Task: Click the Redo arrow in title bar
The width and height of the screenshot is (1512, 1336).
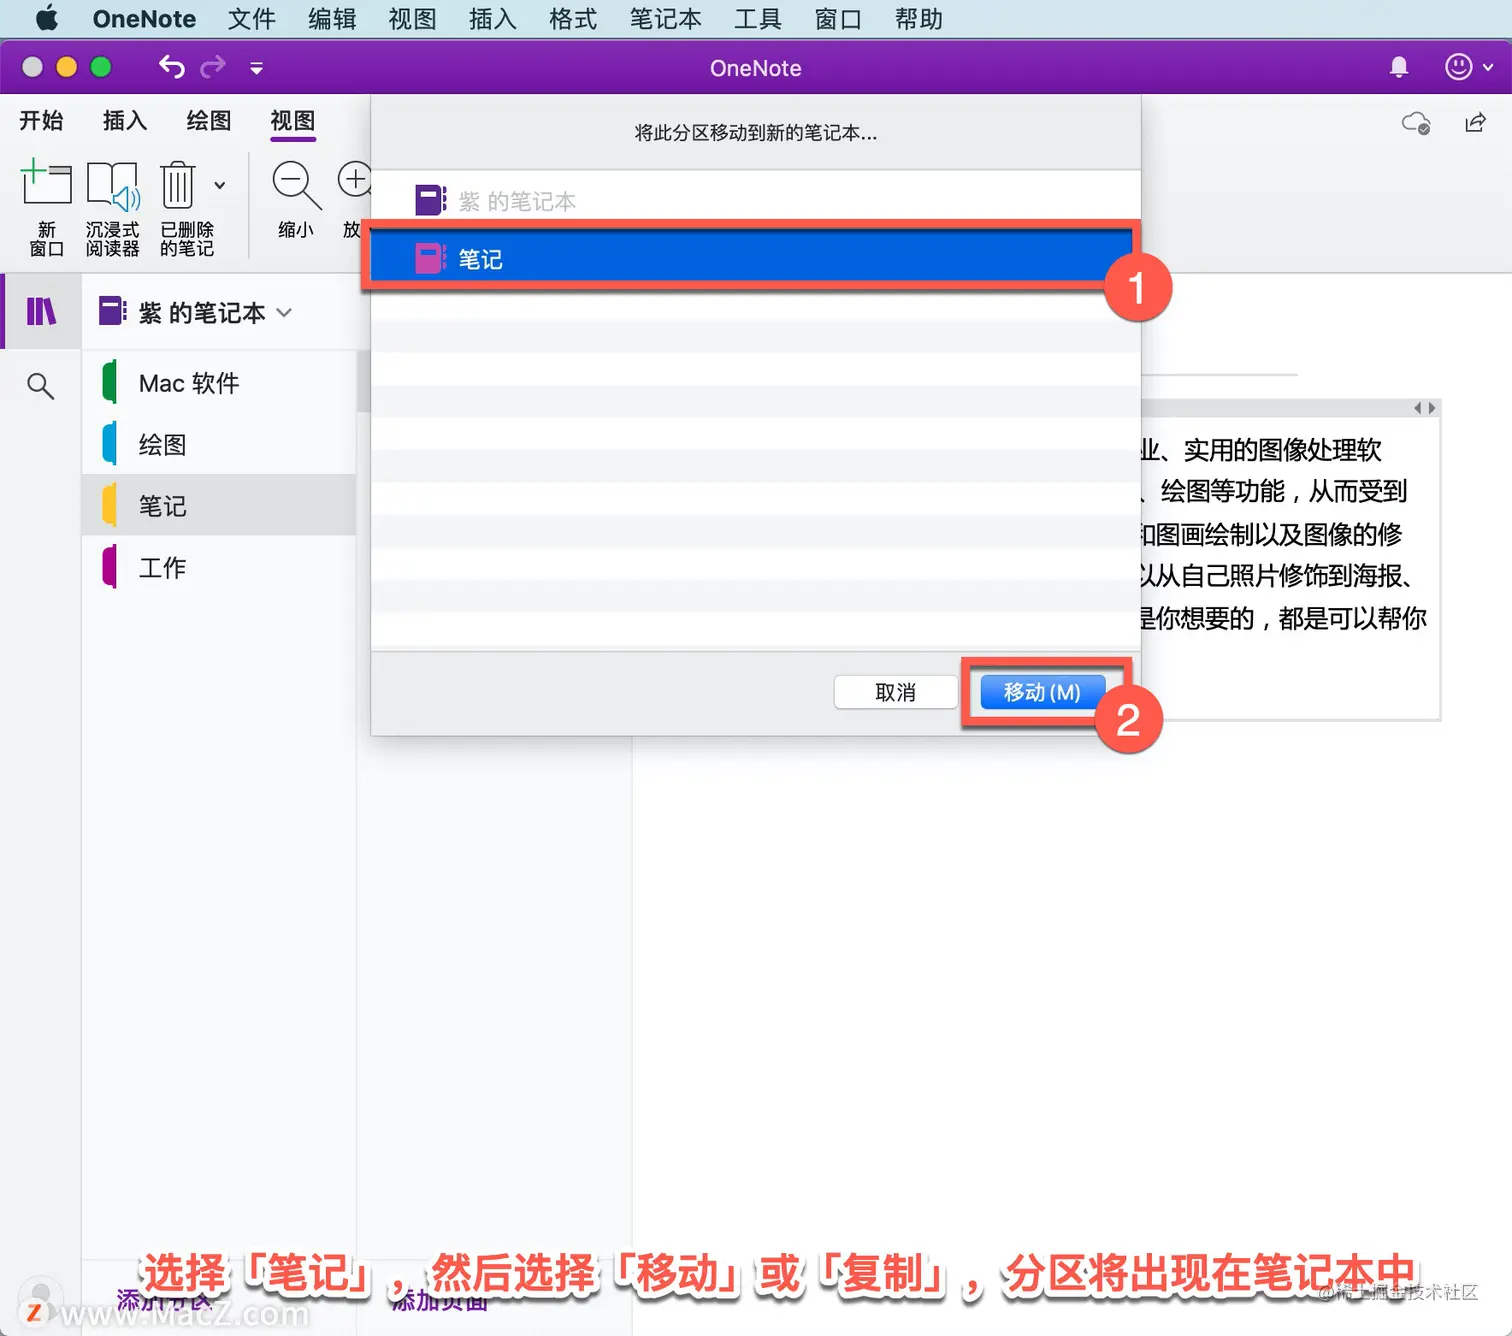Action: [213, 67]
